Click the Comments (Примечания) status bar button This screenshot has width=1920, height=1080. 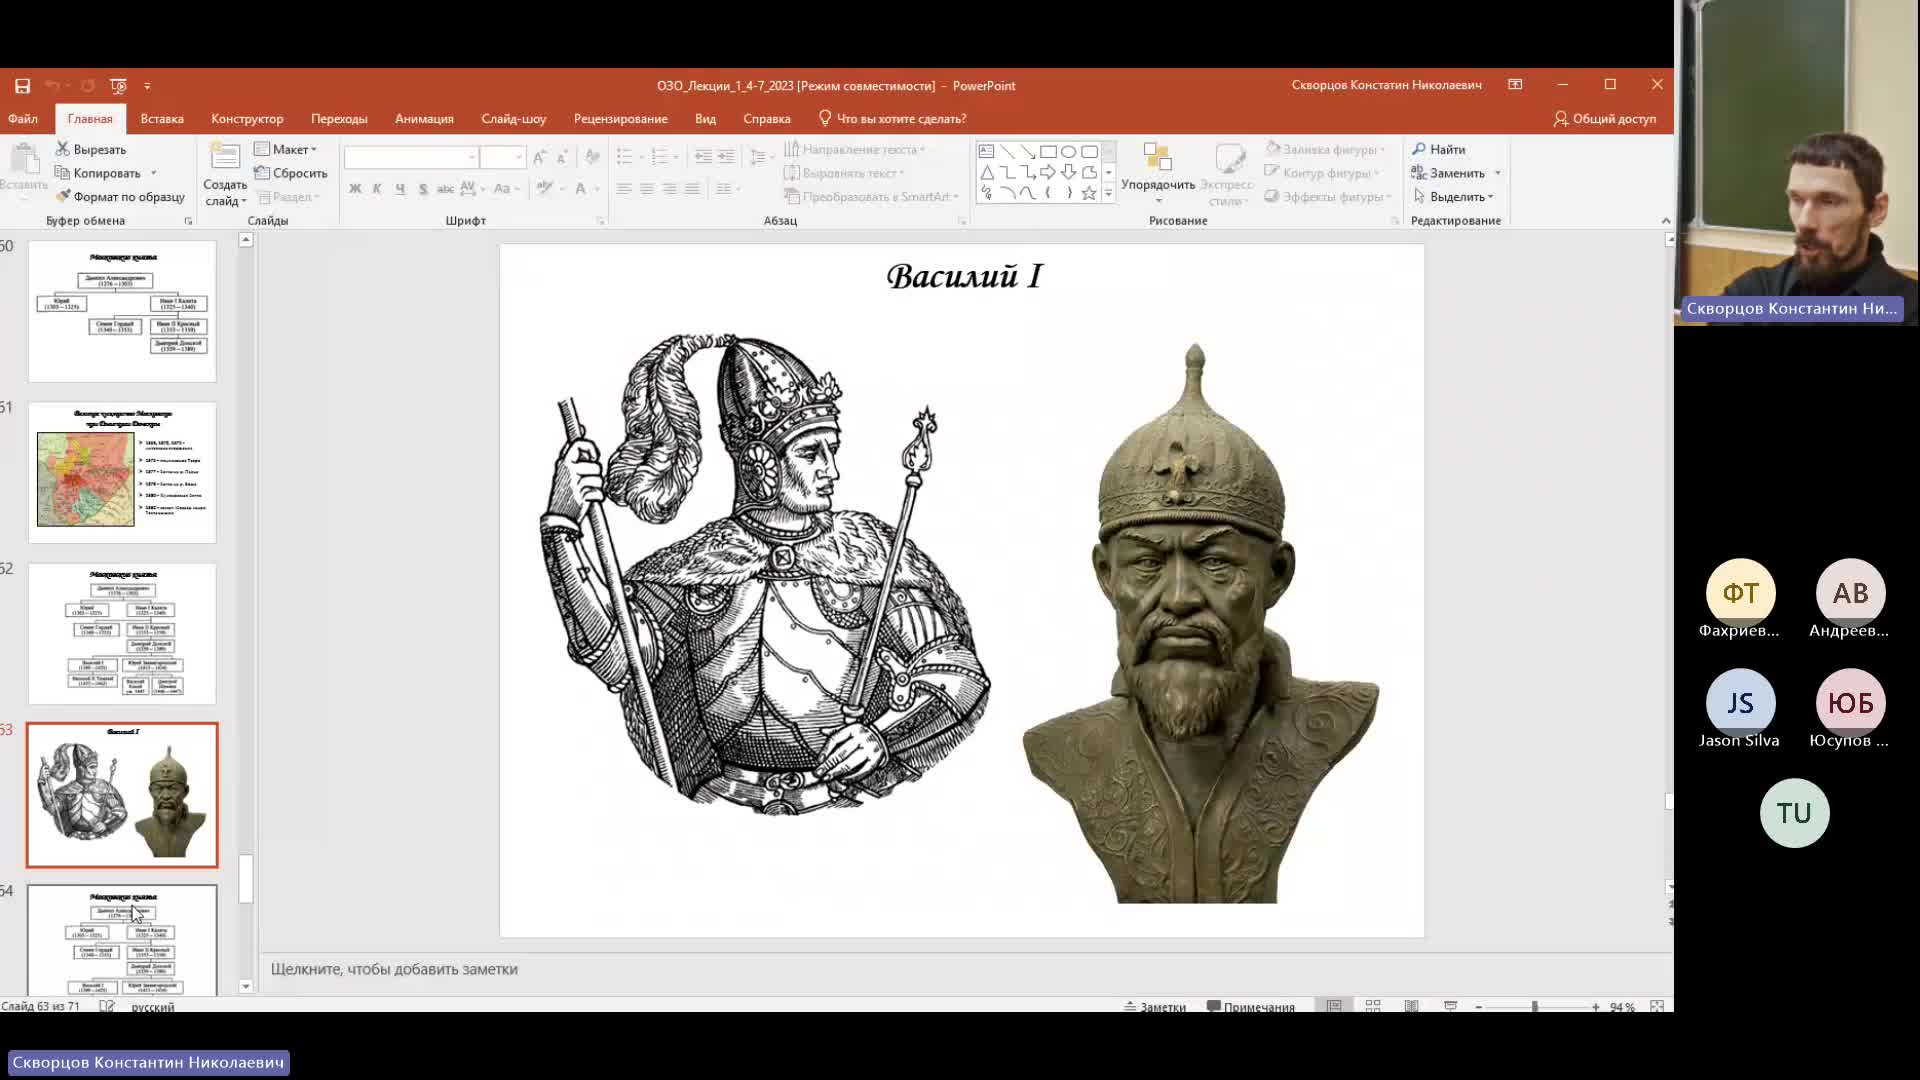tap(1250, 1006)
